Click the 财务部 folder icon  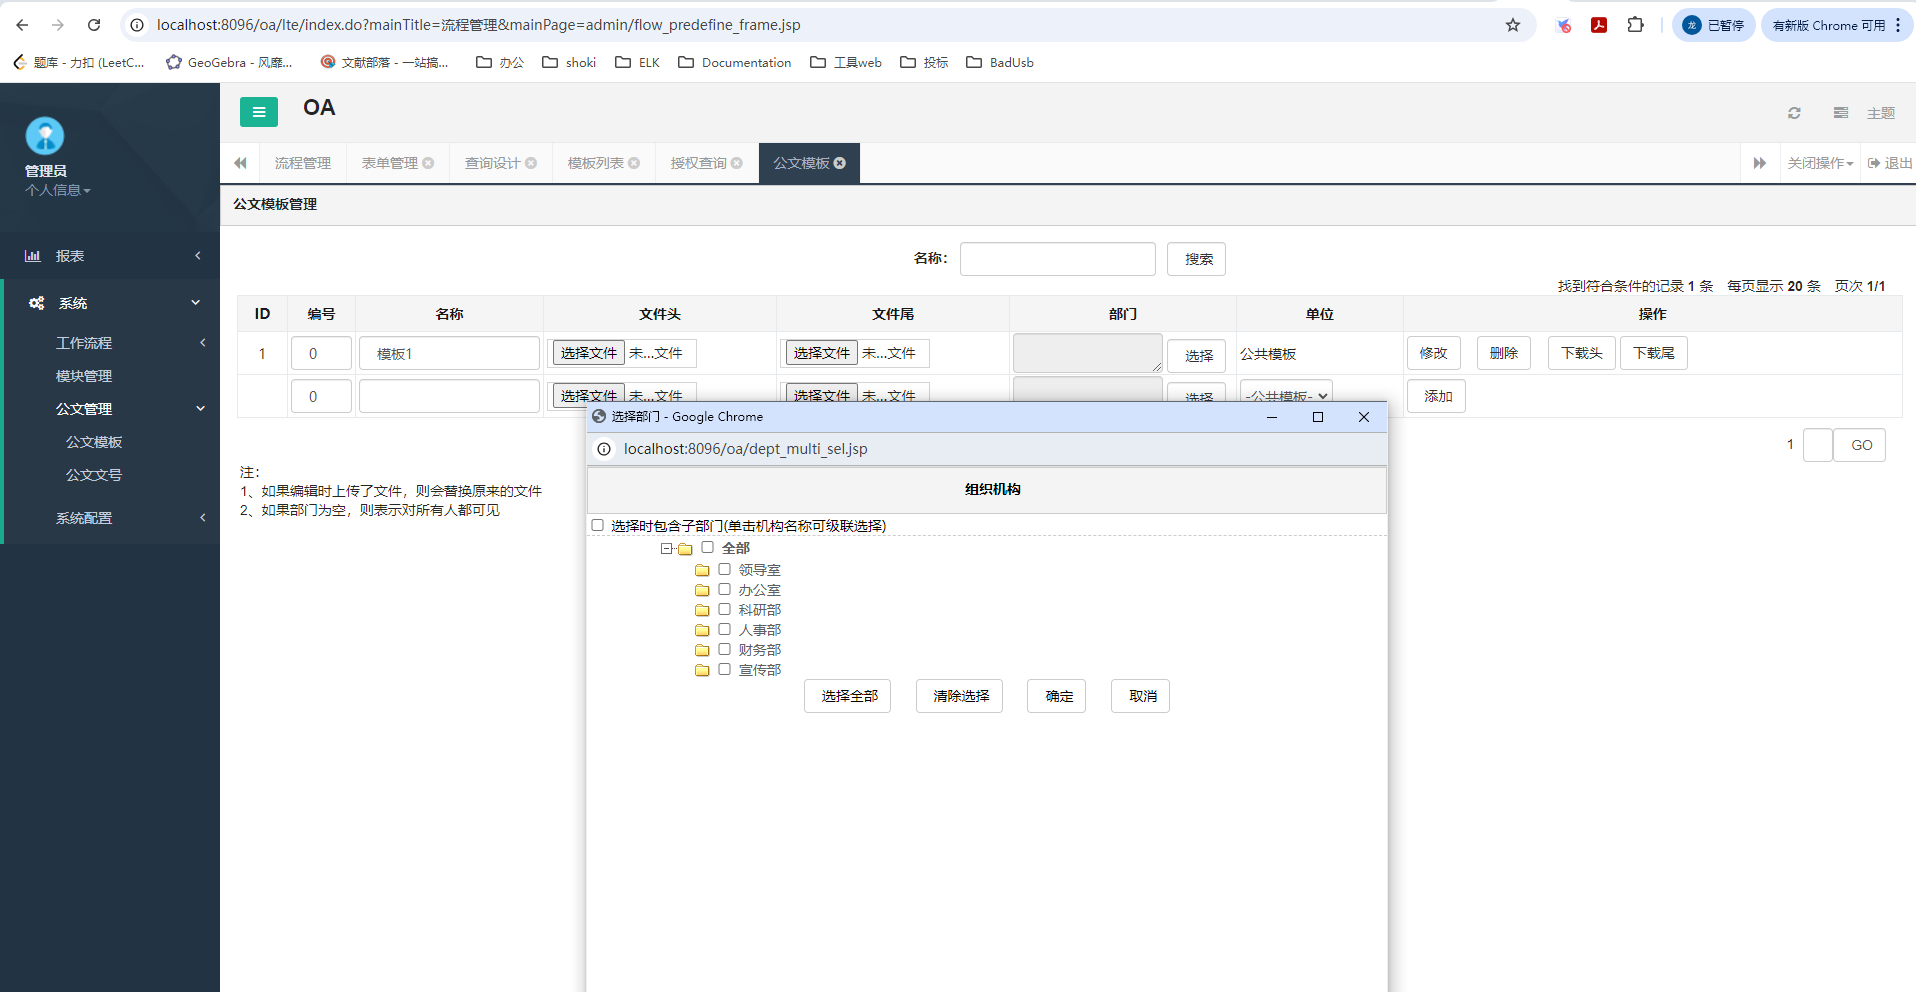pyautogui.click(x=702, y=650)
